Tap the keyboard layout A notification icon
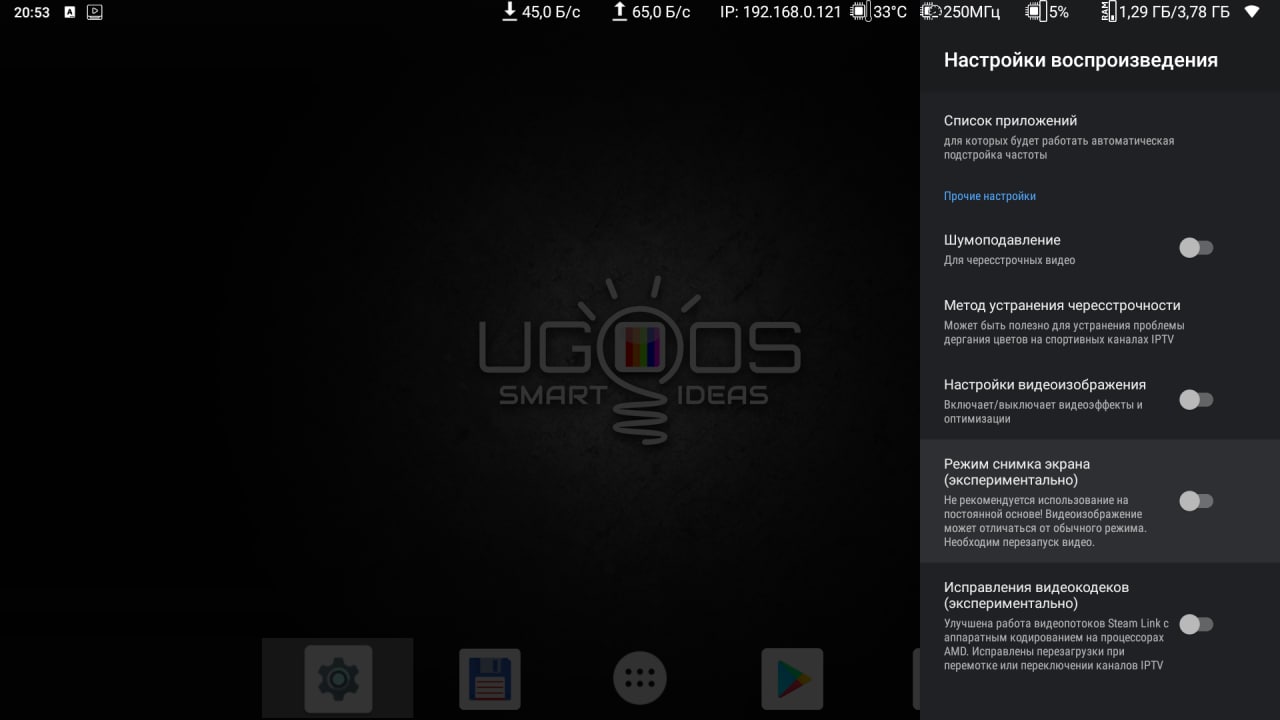 [x=69, y=12]
